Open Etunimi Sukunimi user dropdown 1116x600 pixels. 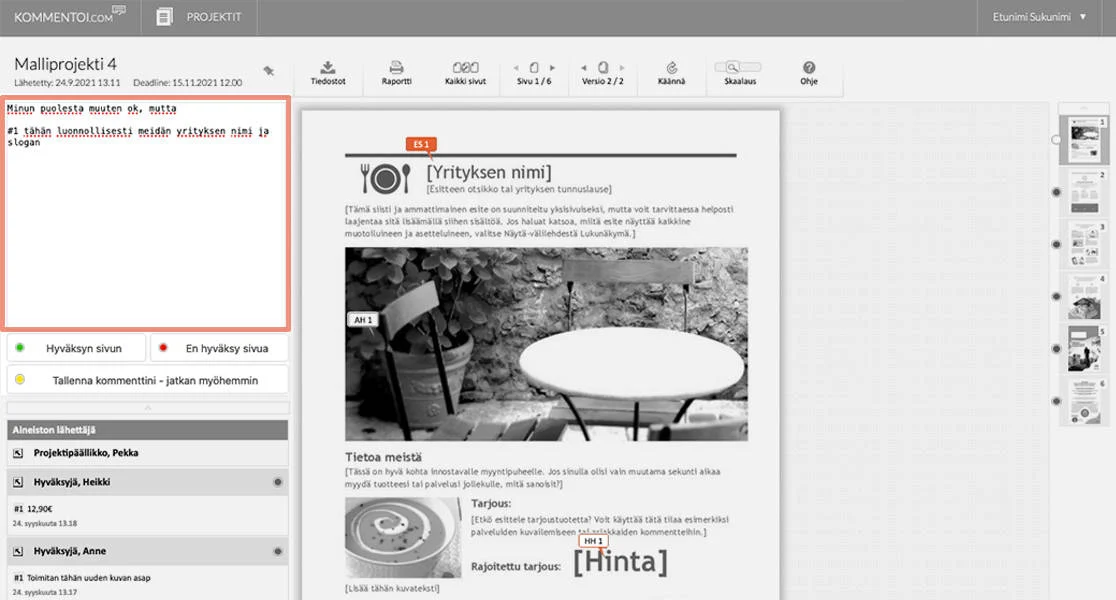pos(1038,17)
